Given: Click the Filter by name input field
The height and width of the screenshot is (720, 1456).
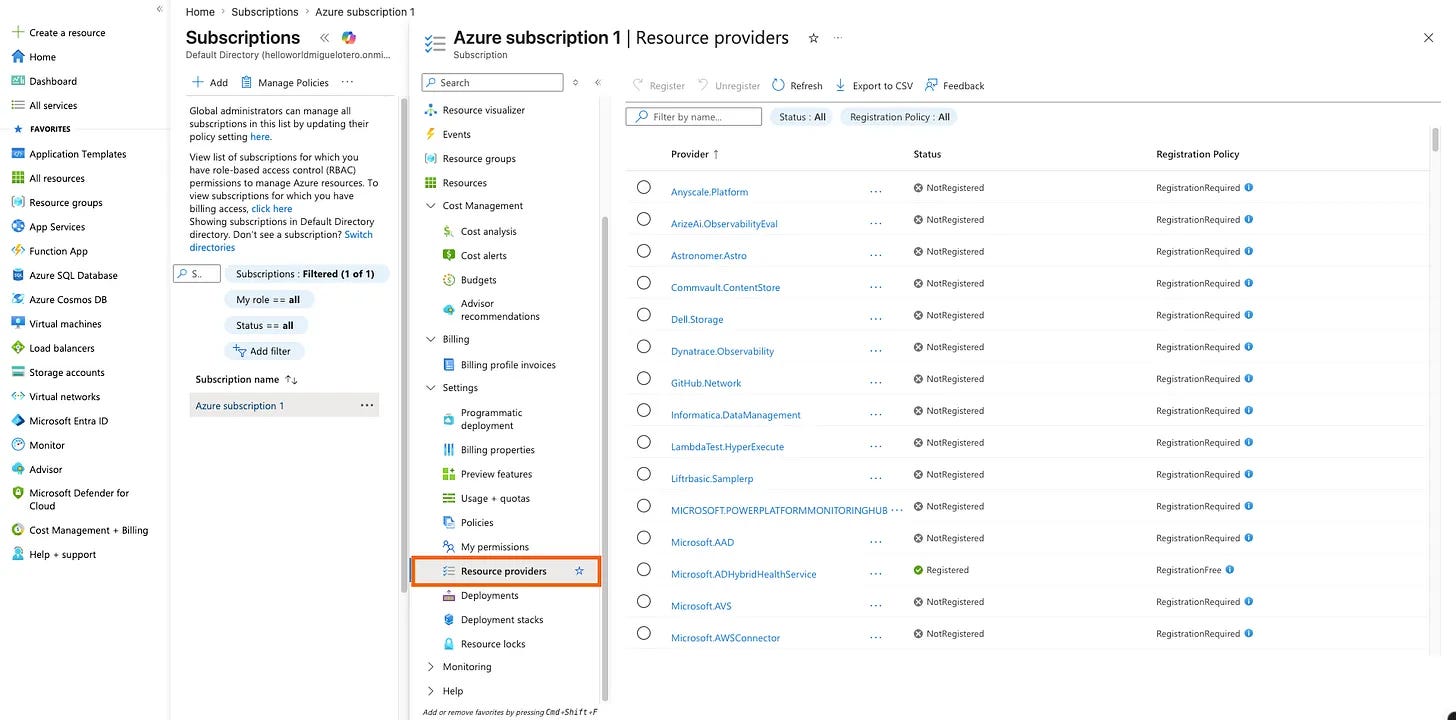Looking at the screenshot, I should coord(693,117).
